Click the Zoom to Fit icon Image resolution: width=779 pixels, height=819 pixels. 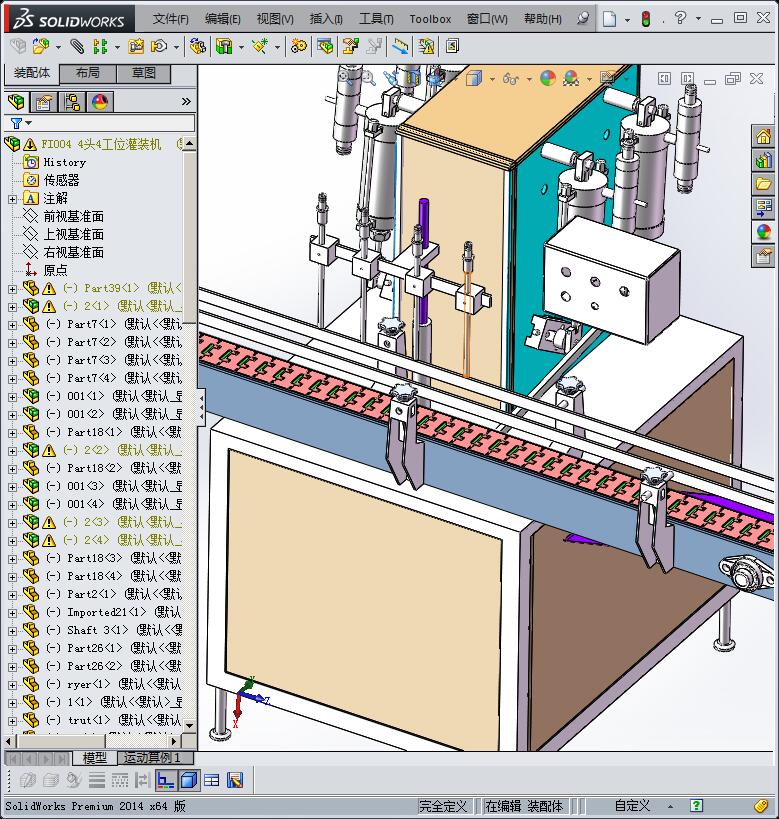click(346, 77)
